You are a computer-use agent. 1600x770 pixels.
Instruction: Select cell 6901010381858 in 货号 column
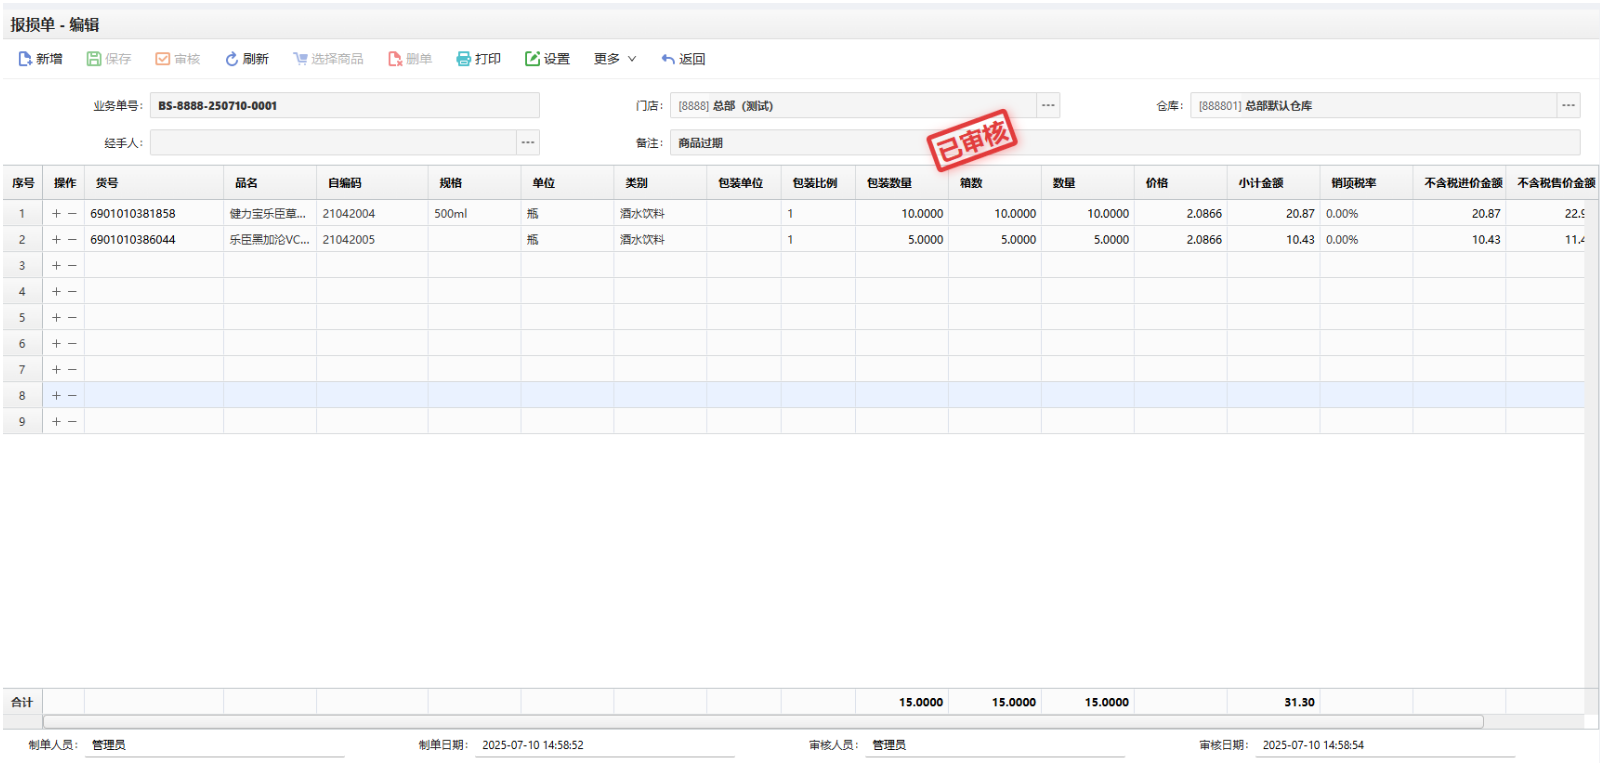click(154, 214)
